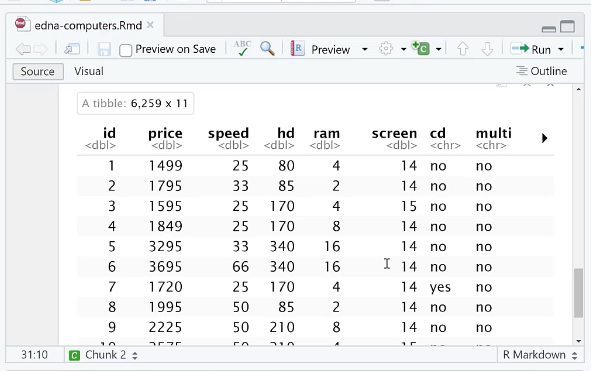Go to previous chunk up arrow
591x371 pixels.
tap(463, 49)
